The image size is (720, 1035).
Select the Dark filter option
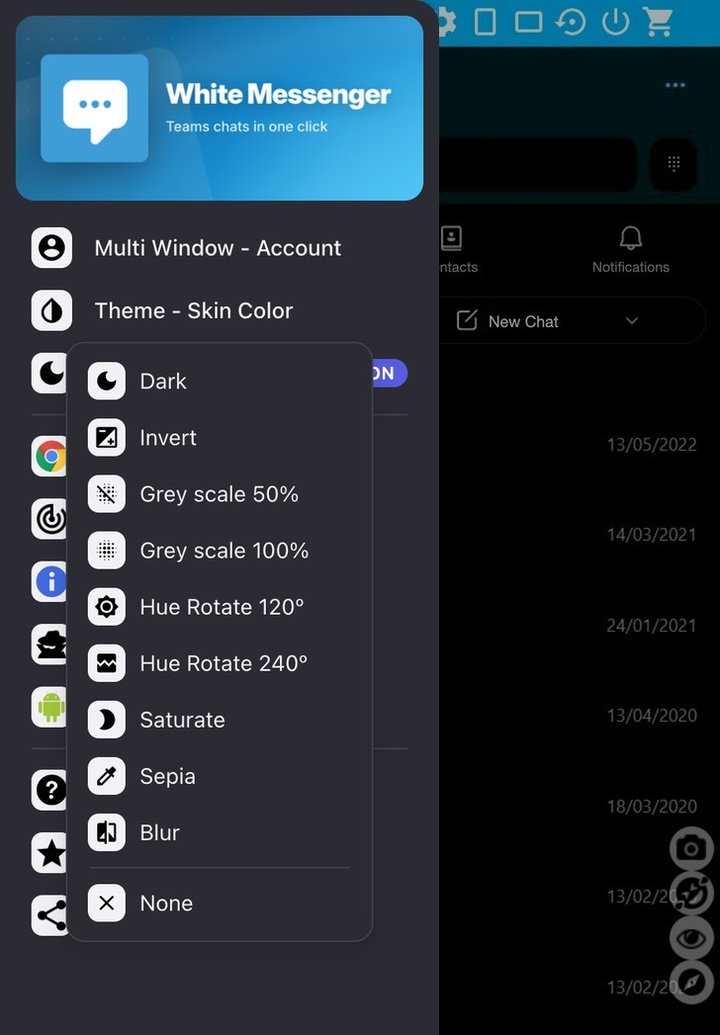(x=220, y=381)
